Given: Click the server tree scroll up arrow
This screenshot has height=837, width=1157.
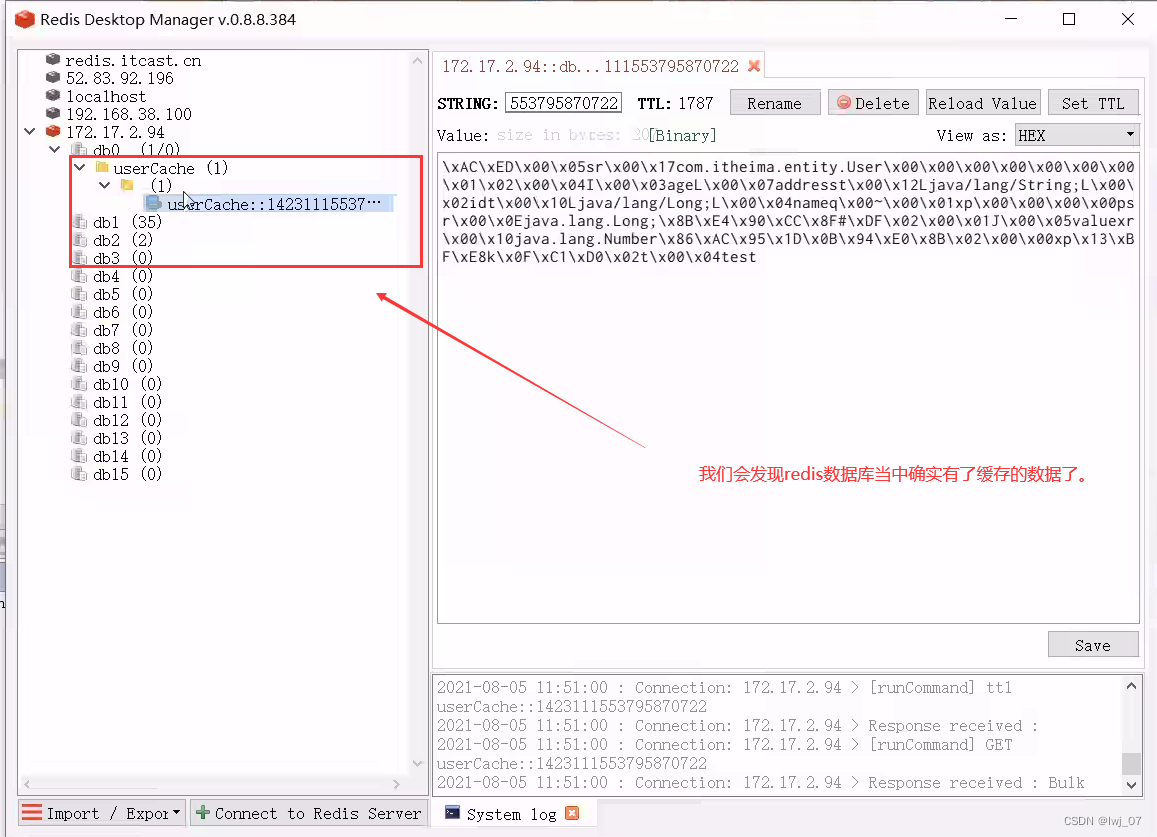Looking at the screenshot, I should (418, 61).
